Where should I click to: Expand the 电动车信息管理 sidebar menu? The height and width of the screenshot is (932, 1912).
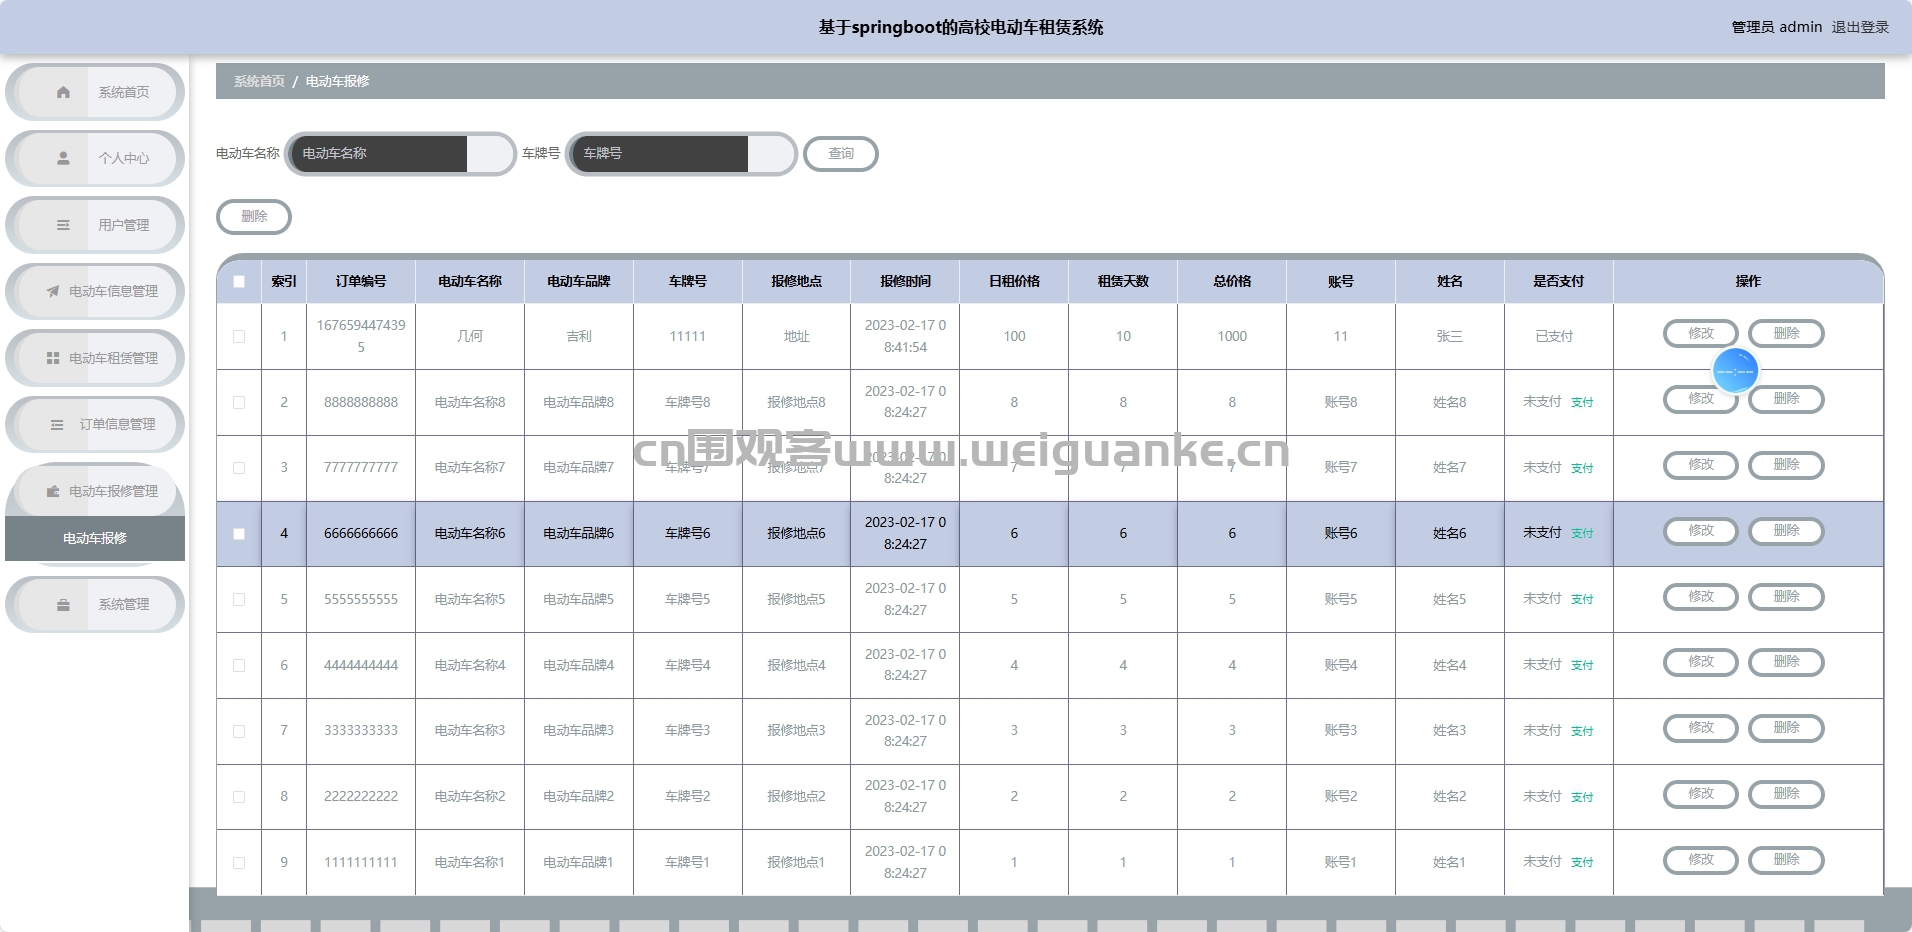[x=95, y=291]
